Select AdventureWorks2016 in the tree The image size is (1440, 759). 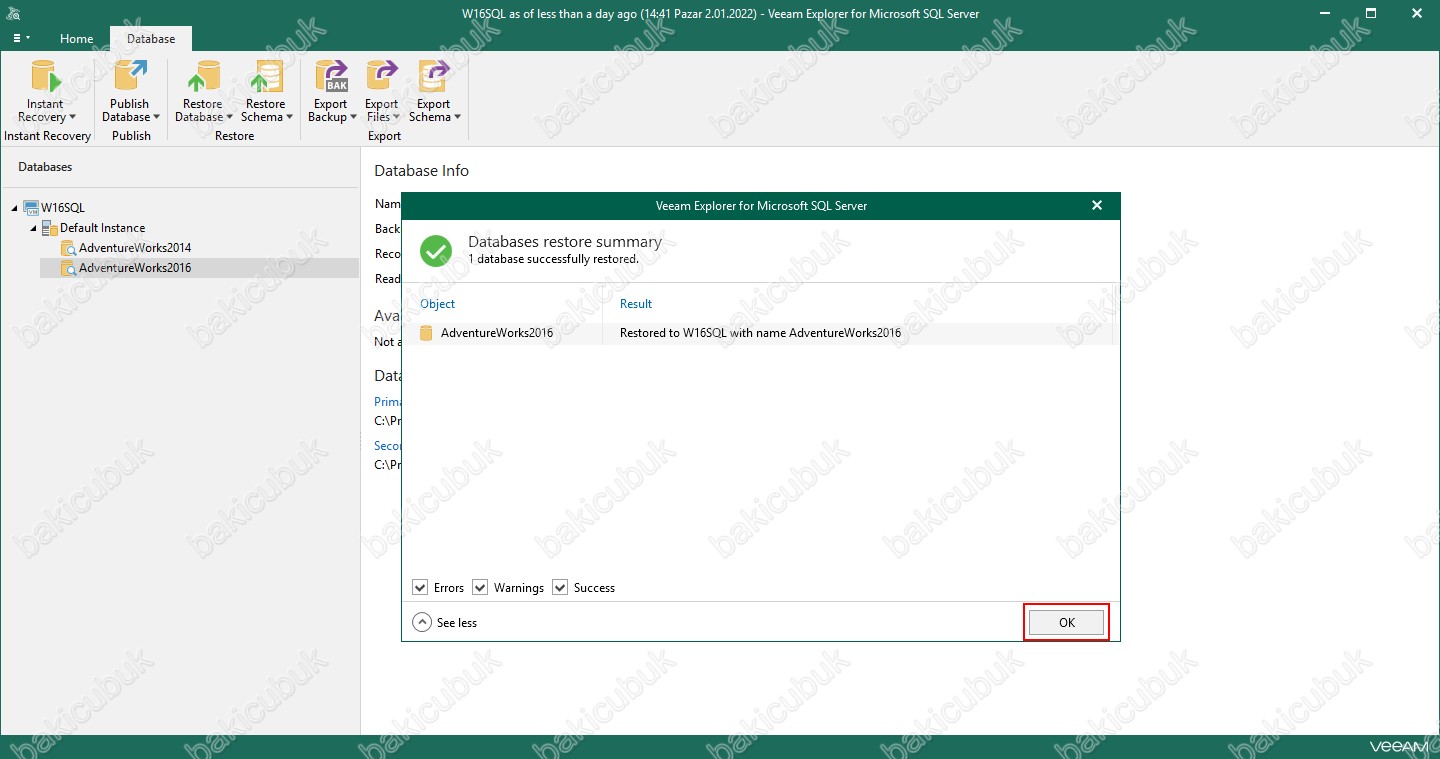click(x=135, y=267)
